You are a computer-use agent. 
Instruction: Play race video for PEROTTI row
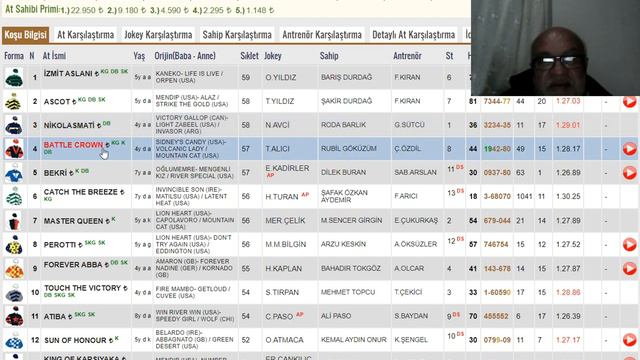pyautogui.click(x=629, y=244)
